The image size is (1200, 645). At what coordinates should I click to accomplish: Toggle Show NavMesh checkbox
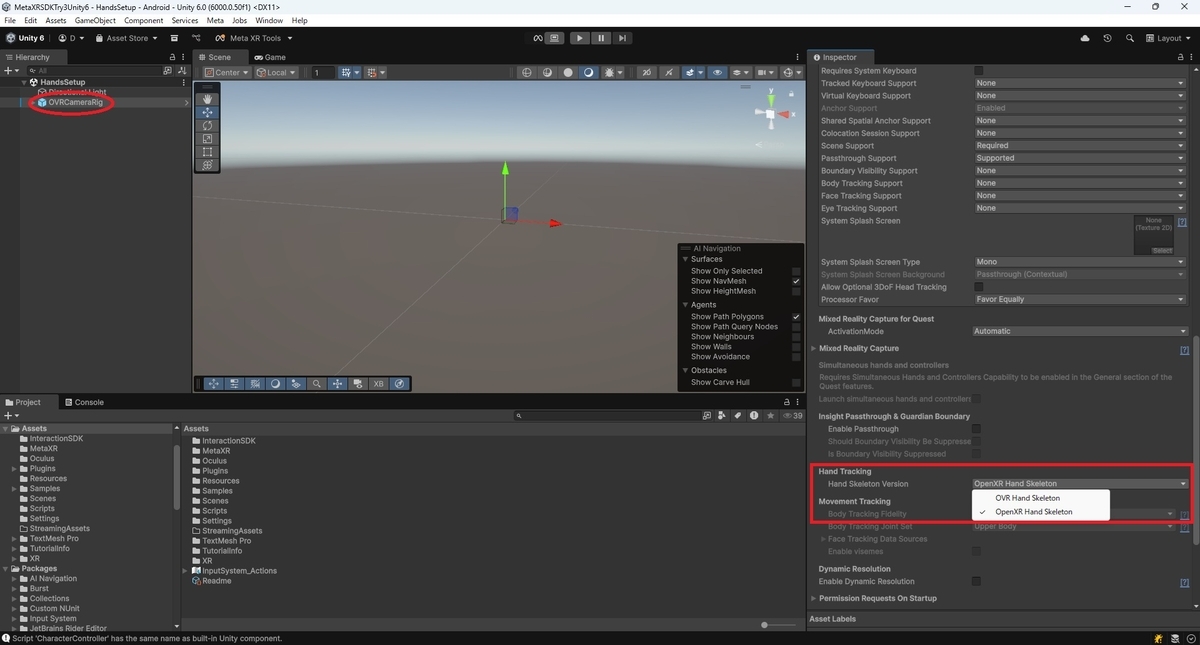(796, 281)
